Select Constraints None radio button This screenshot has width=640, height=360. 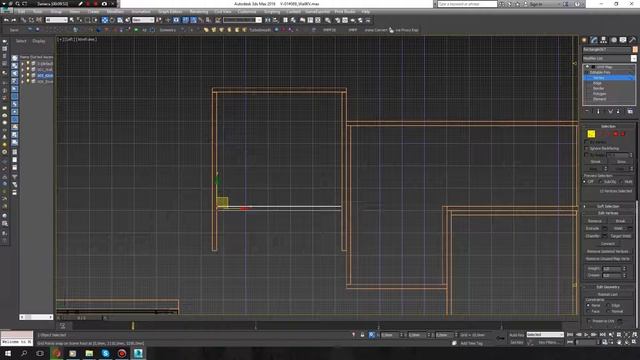pos(588,305)
